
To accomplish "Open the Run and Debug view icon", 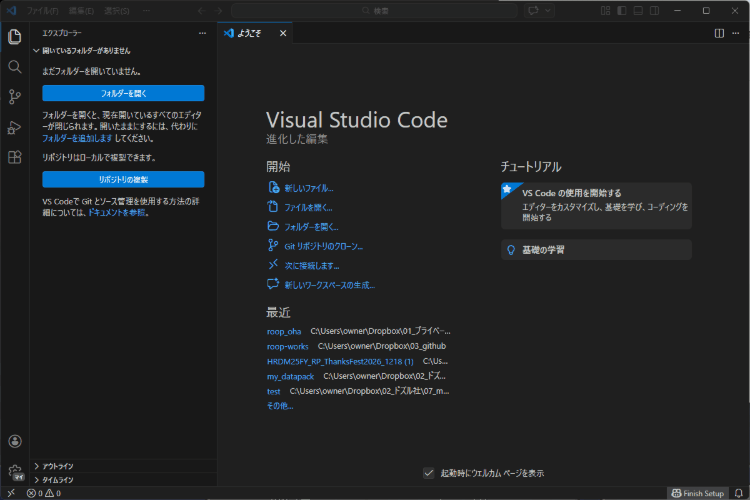I will click(15, 127).
